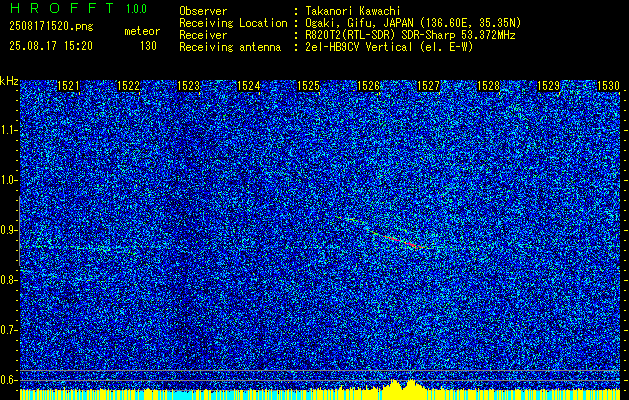The image size is (629, 400).
Task: Click the Receiver label
Action: pos(203,35)
